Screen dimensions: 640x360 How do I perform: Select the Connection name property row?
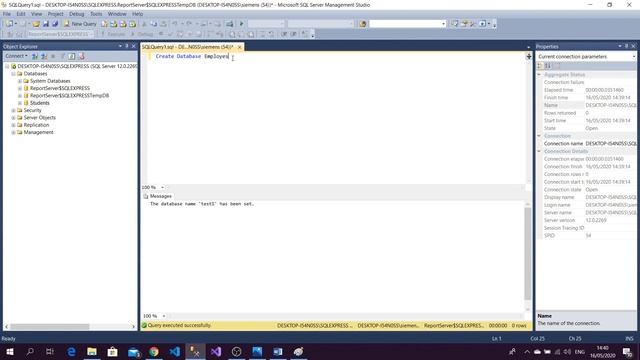point(587,144)
